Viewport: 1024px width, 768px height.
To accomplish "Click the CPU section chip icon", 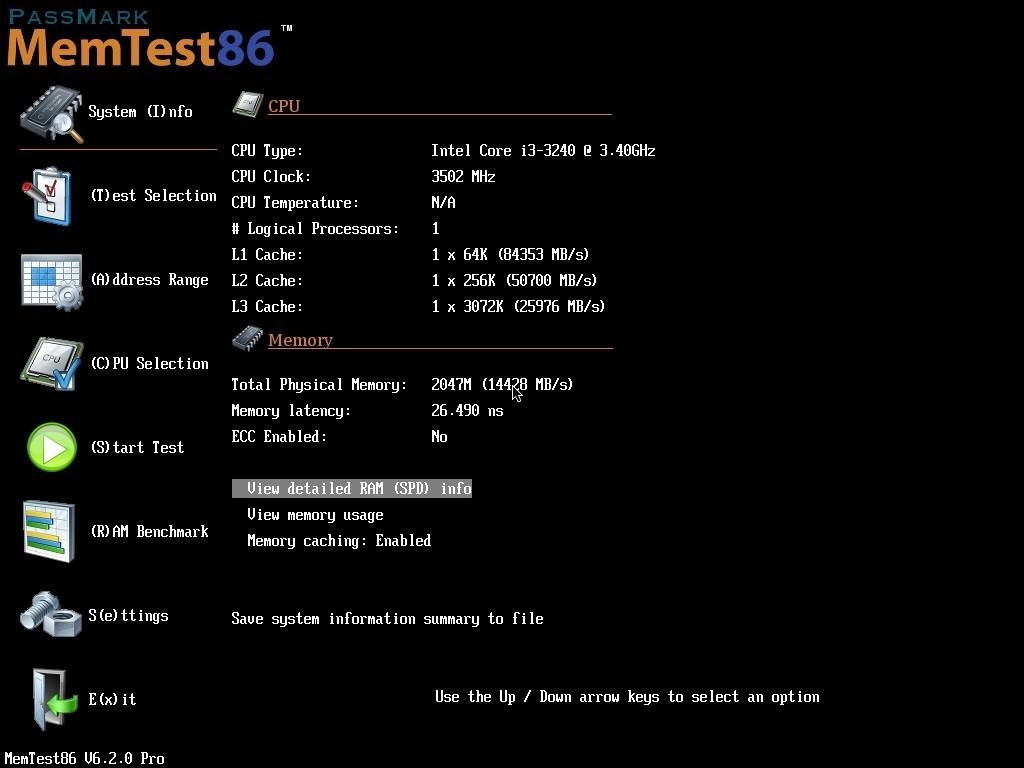I will coord(248,104).
